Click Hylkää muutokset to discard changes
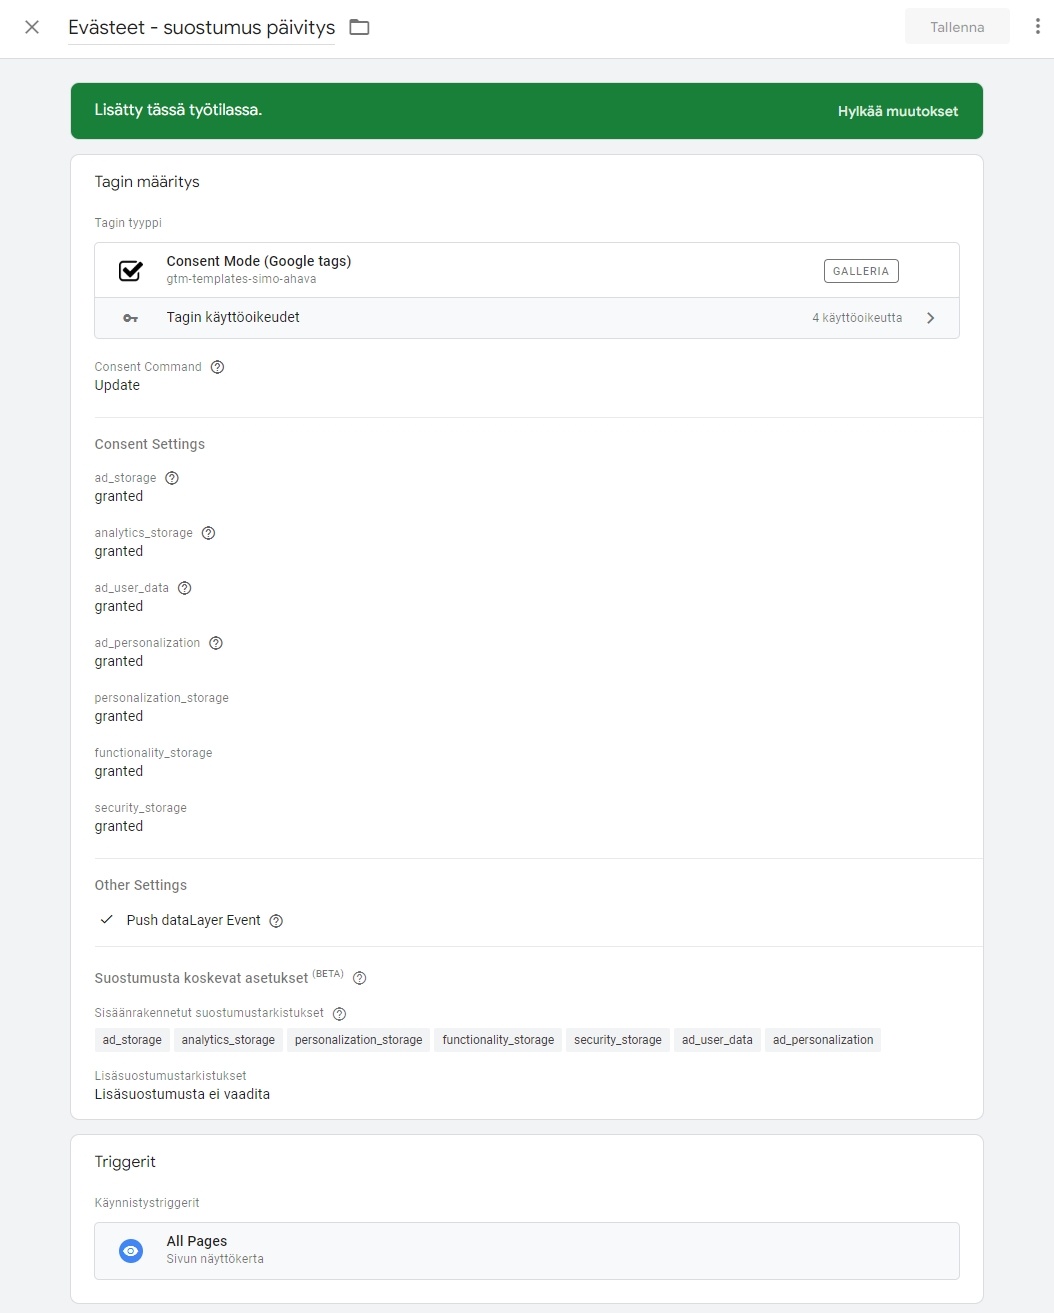1054x1313 pixels. 898,111
